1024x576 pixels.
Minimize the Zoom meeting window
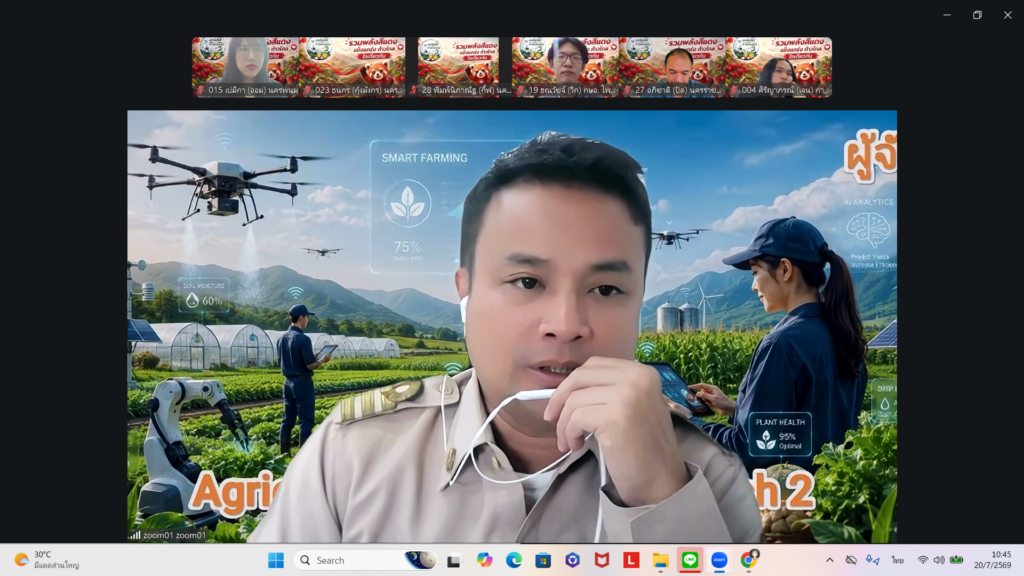click(x=947, y=15)
